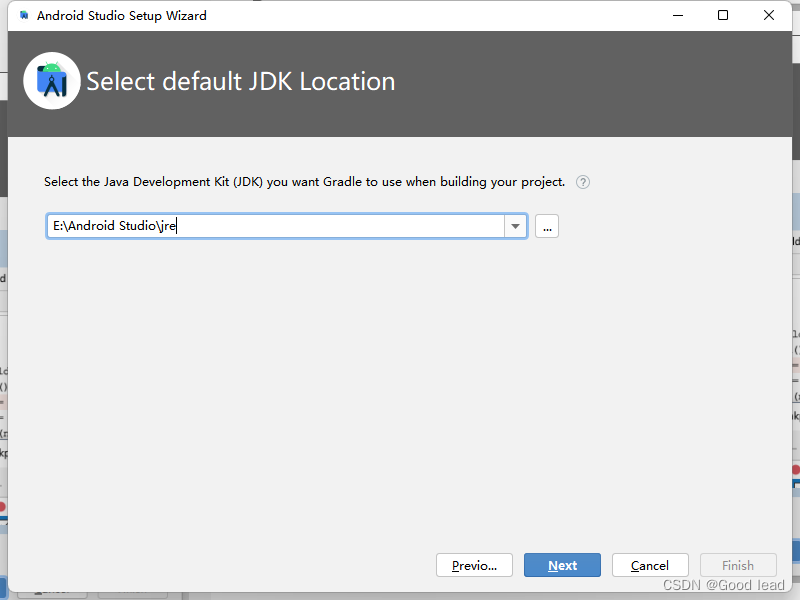Browse for JDK folder with ... button
This screenshot has height=600, width=800.
(x=547, y=226)
